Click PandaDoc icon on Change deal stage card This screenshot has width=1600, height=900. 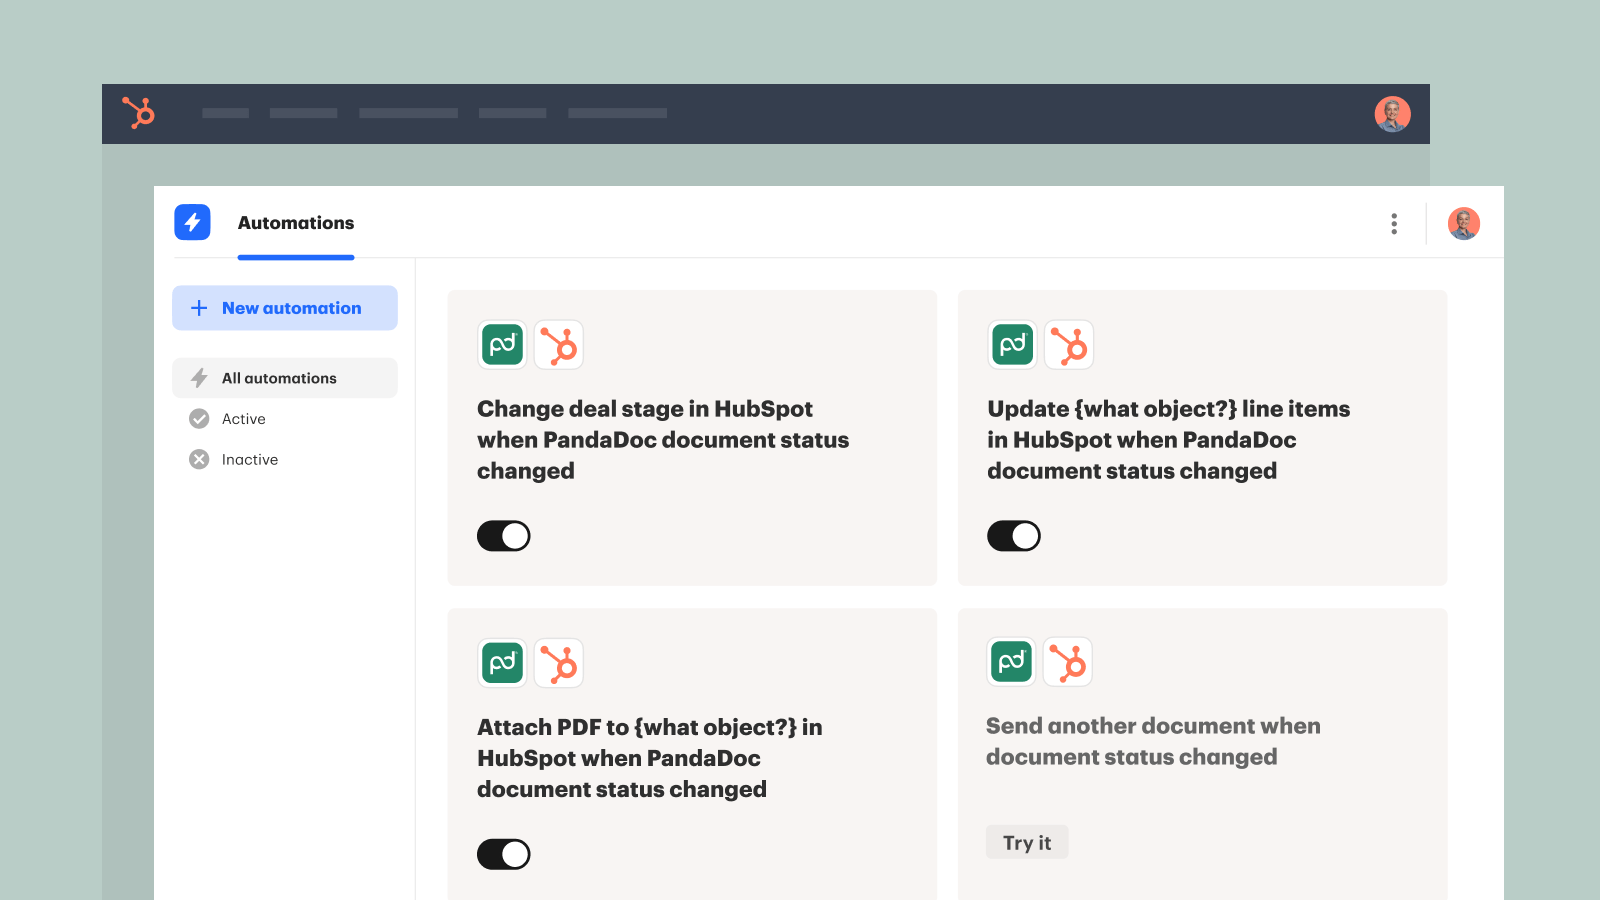point(502,345)
